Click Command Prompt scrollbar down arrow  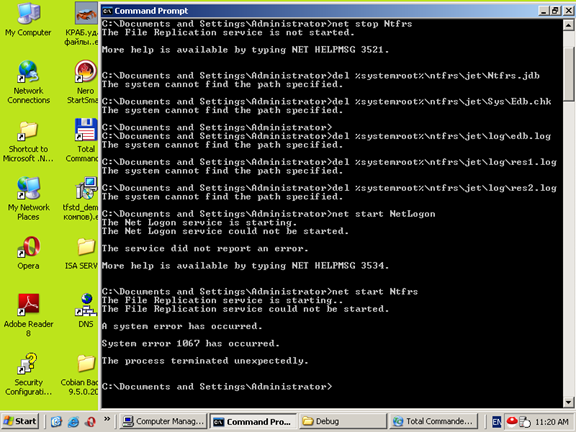pos(569,402)
